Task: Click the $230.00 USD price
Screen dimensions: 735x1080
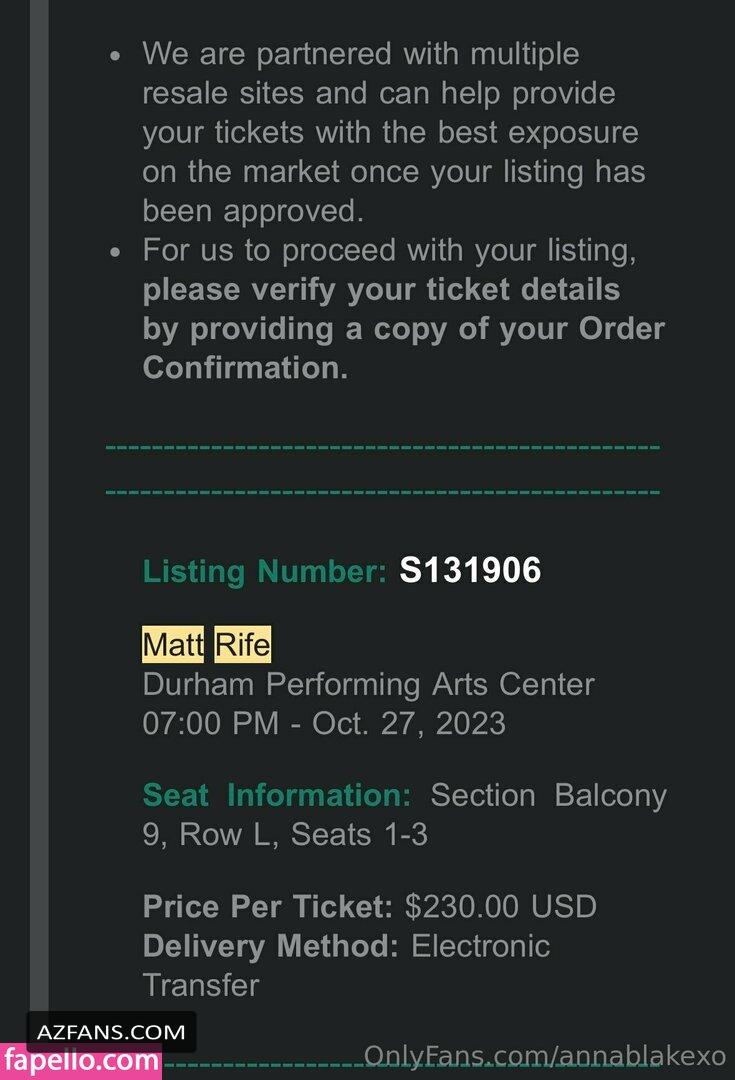Action: [500, 907]
